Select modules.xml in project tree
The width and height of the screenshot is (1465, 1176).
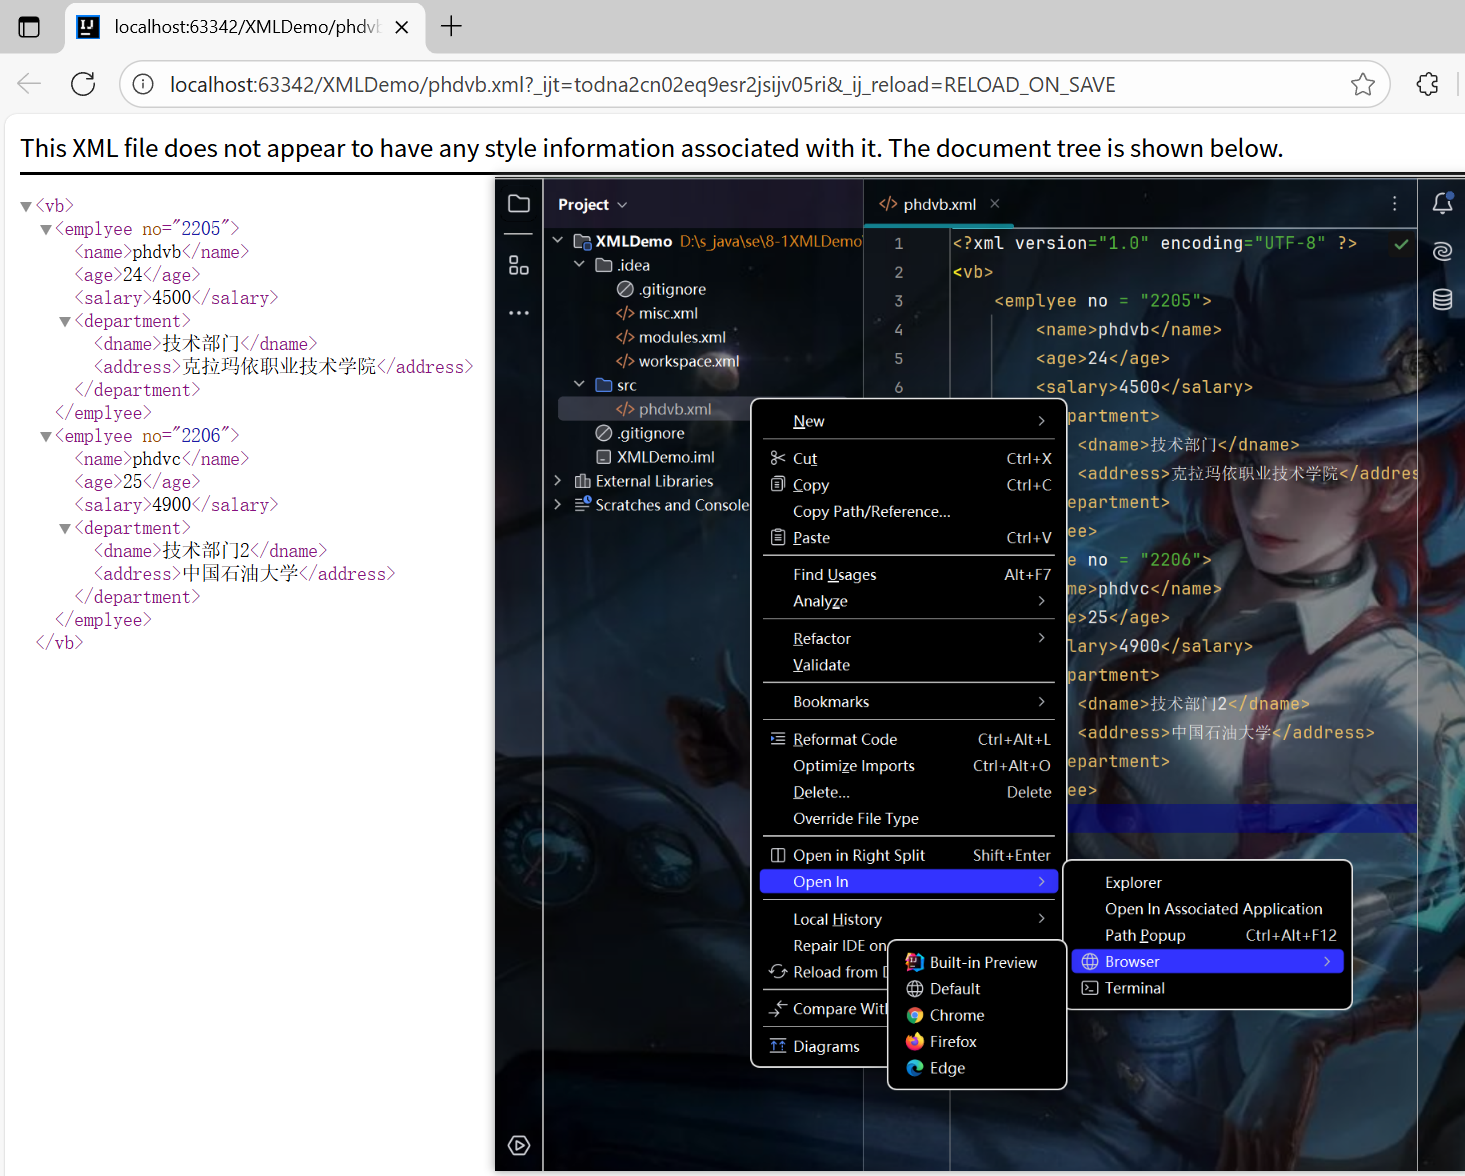tap(671, 337)
